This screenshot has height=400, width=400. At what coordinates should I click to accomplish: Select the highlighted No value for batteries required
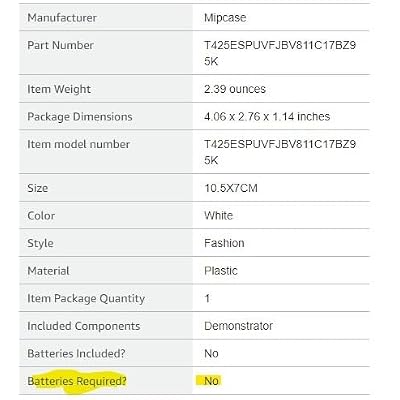coord(211,381)
